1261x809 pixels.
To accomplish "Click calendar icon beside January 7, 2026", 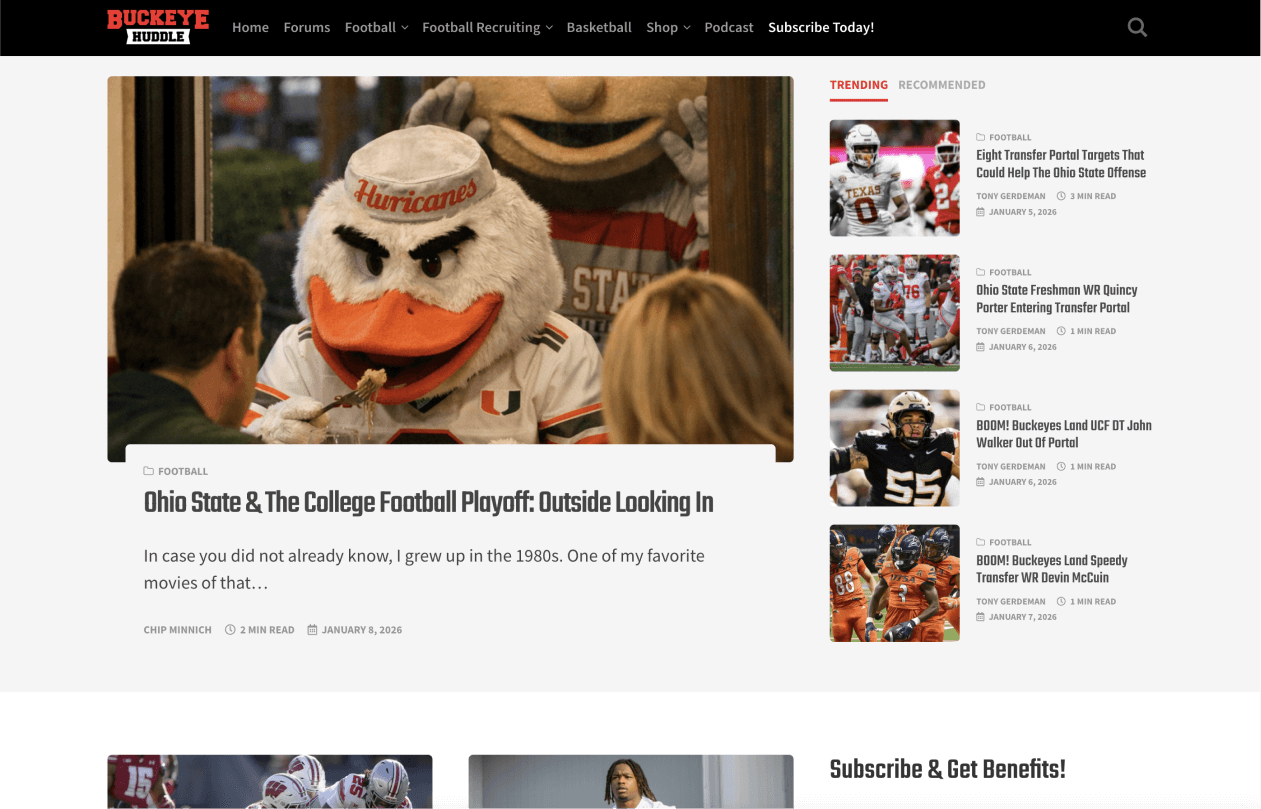I will [x=981, y=617].
